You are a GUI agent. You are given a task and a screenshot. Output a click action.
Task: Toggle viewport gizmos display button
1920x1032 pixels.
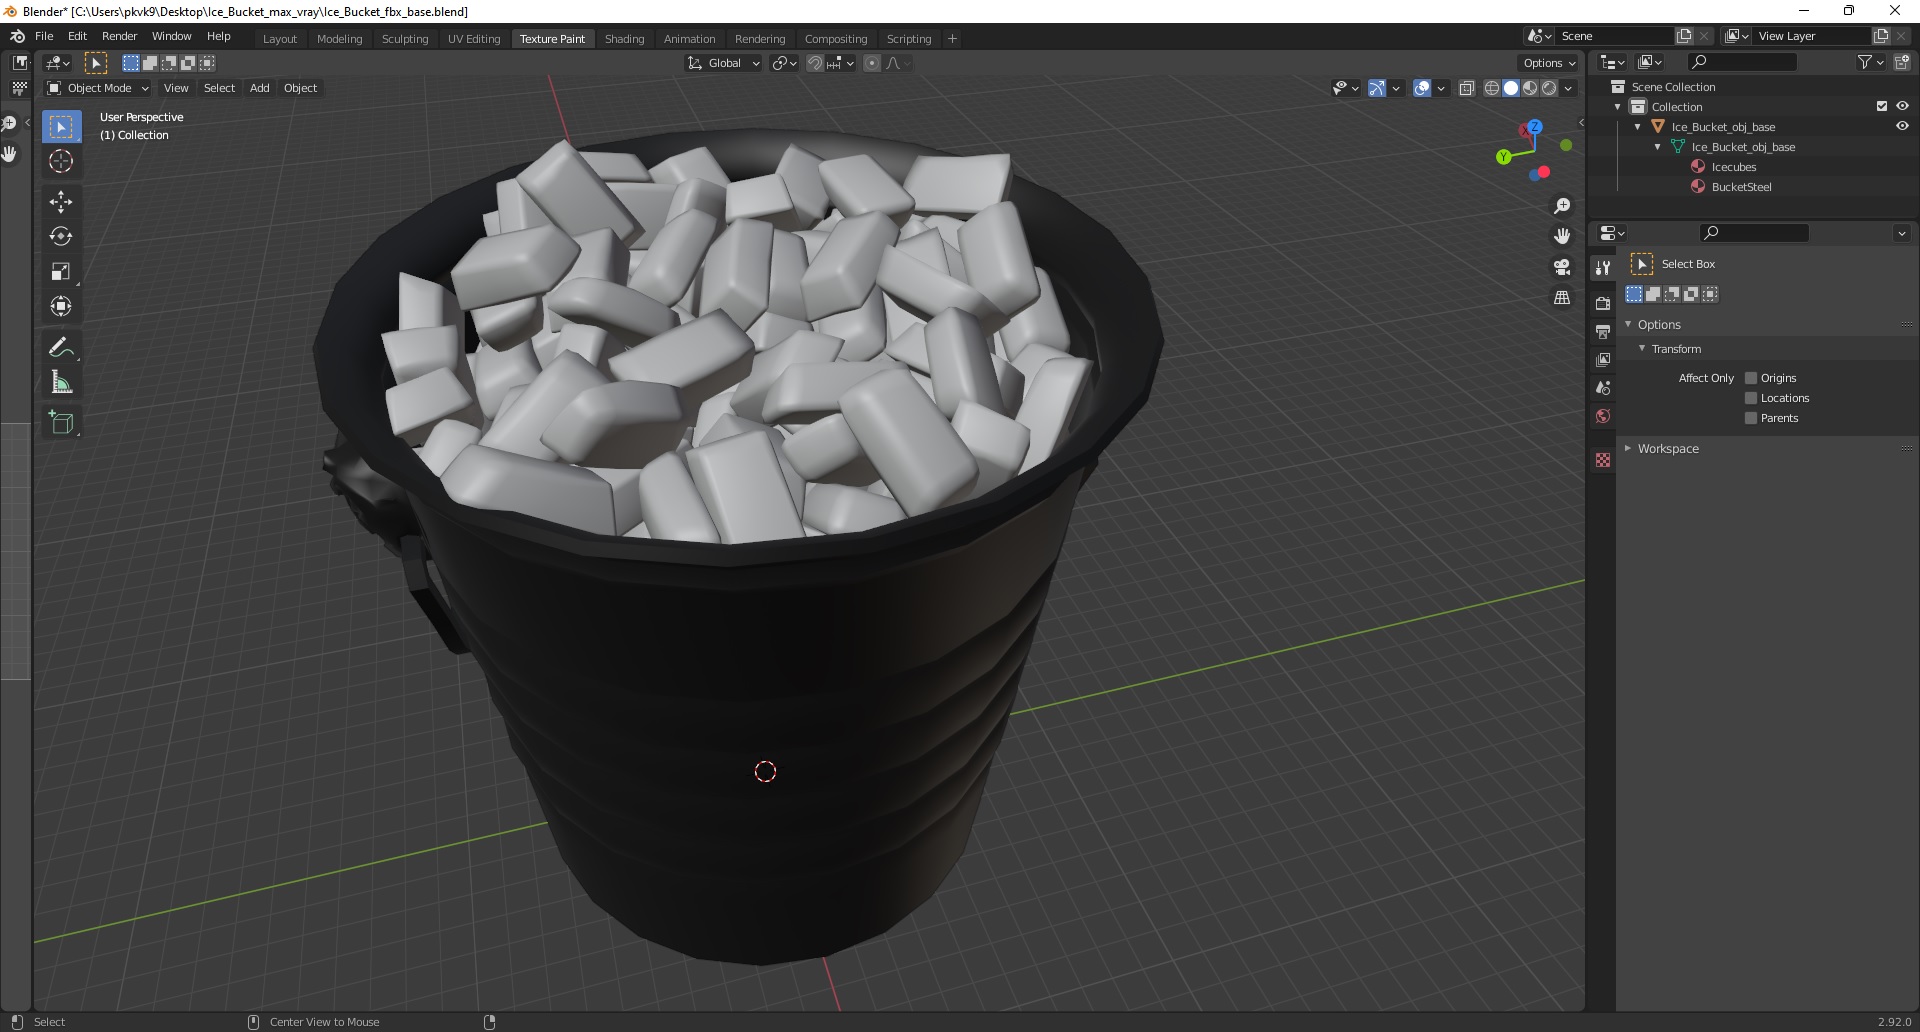click(1377, 88)
